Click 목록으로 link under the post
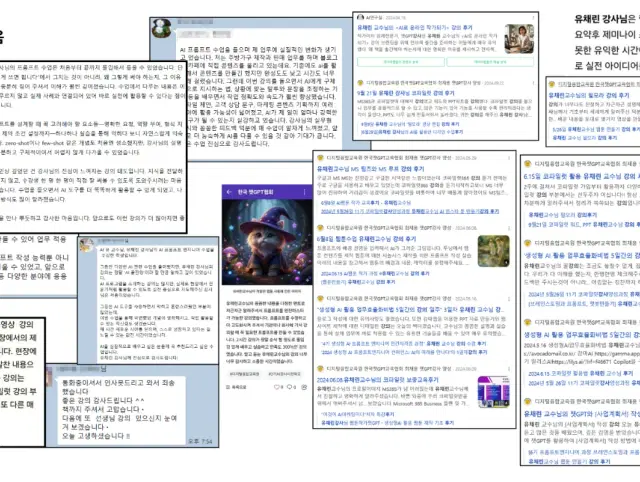The height and width of the screenshot is (482, 640). (237, 387)
